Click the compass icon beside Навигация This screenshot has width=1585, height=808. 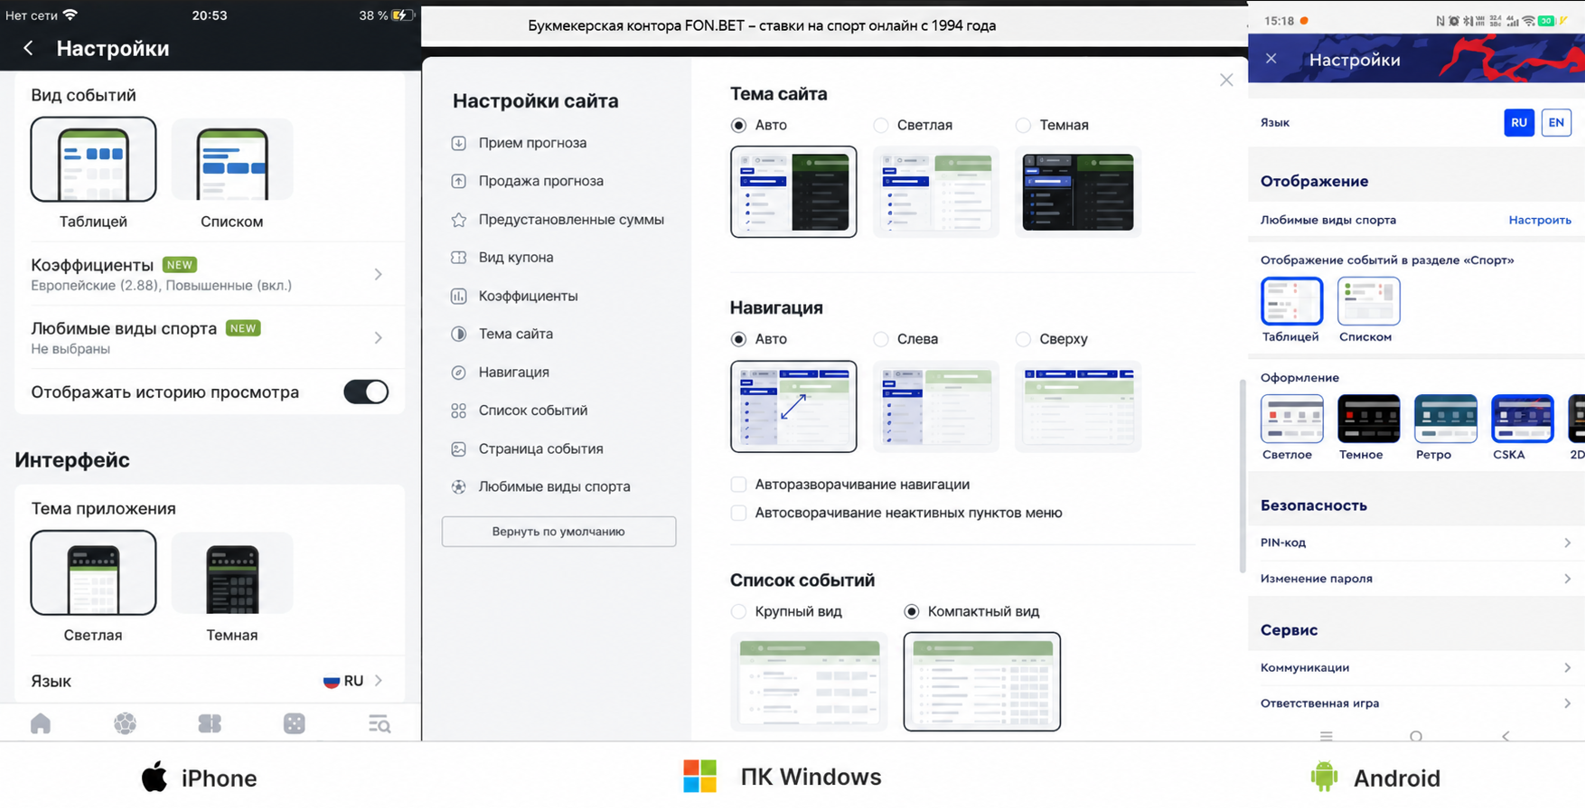click(459, 372)
